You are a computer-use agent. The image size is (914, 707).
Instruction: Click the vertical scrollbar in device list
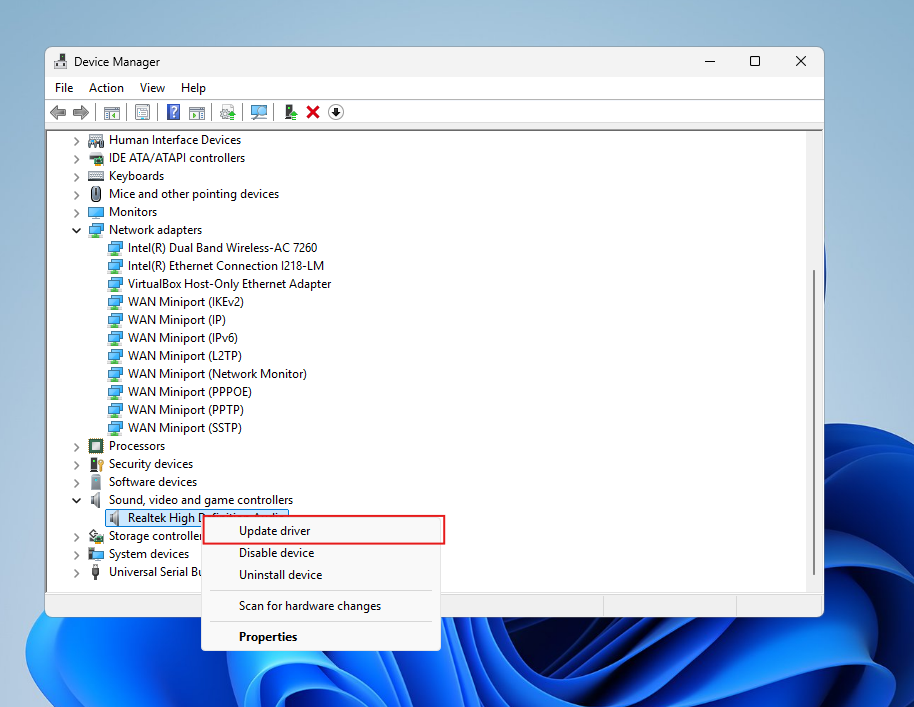click(x=815, y=420)
